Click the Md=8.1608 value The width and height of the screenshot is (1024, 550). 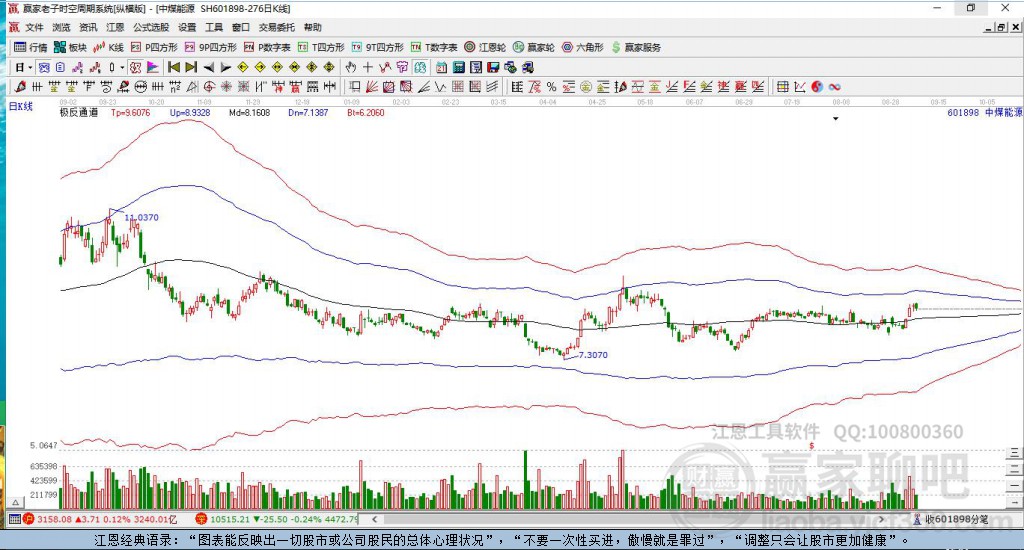pyautogui.click(x=249, y=112)
